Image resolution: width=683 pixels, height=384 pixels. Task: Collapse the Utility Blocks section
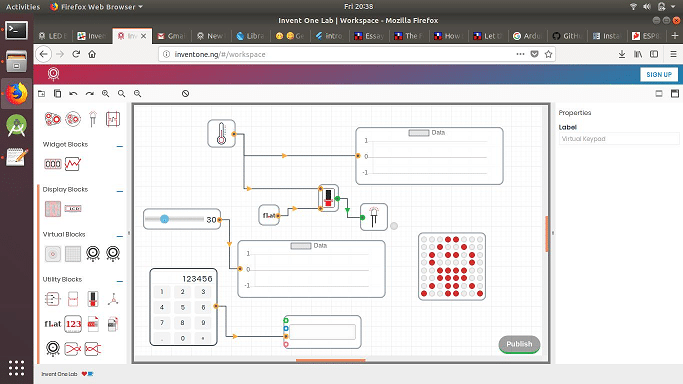point(120,281)
